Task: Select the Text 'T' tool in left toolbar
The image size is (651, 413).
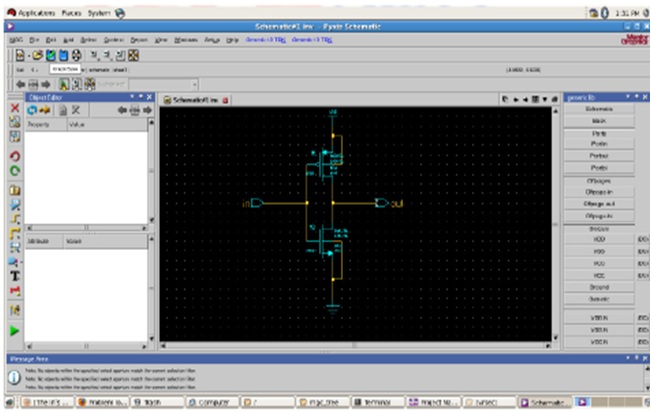Action: click(15, 274)
